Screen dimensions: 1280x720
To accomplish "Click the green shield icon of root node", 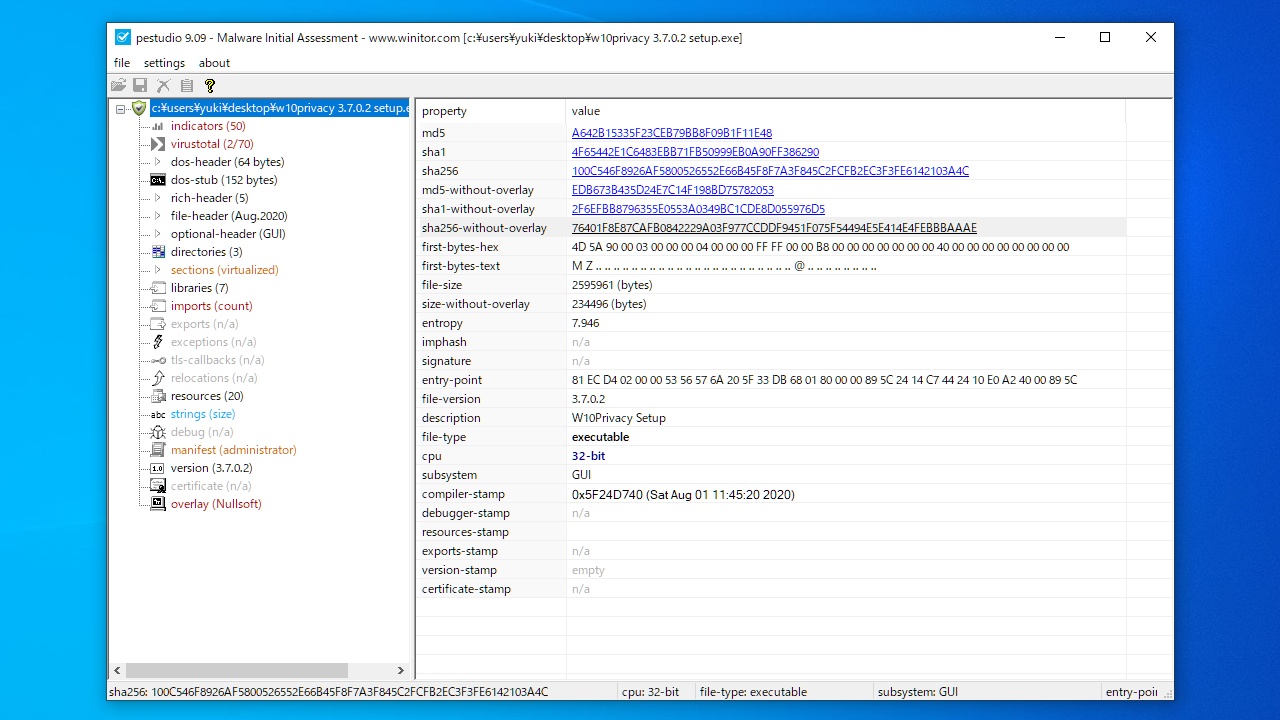I will [x=139, y=108].
